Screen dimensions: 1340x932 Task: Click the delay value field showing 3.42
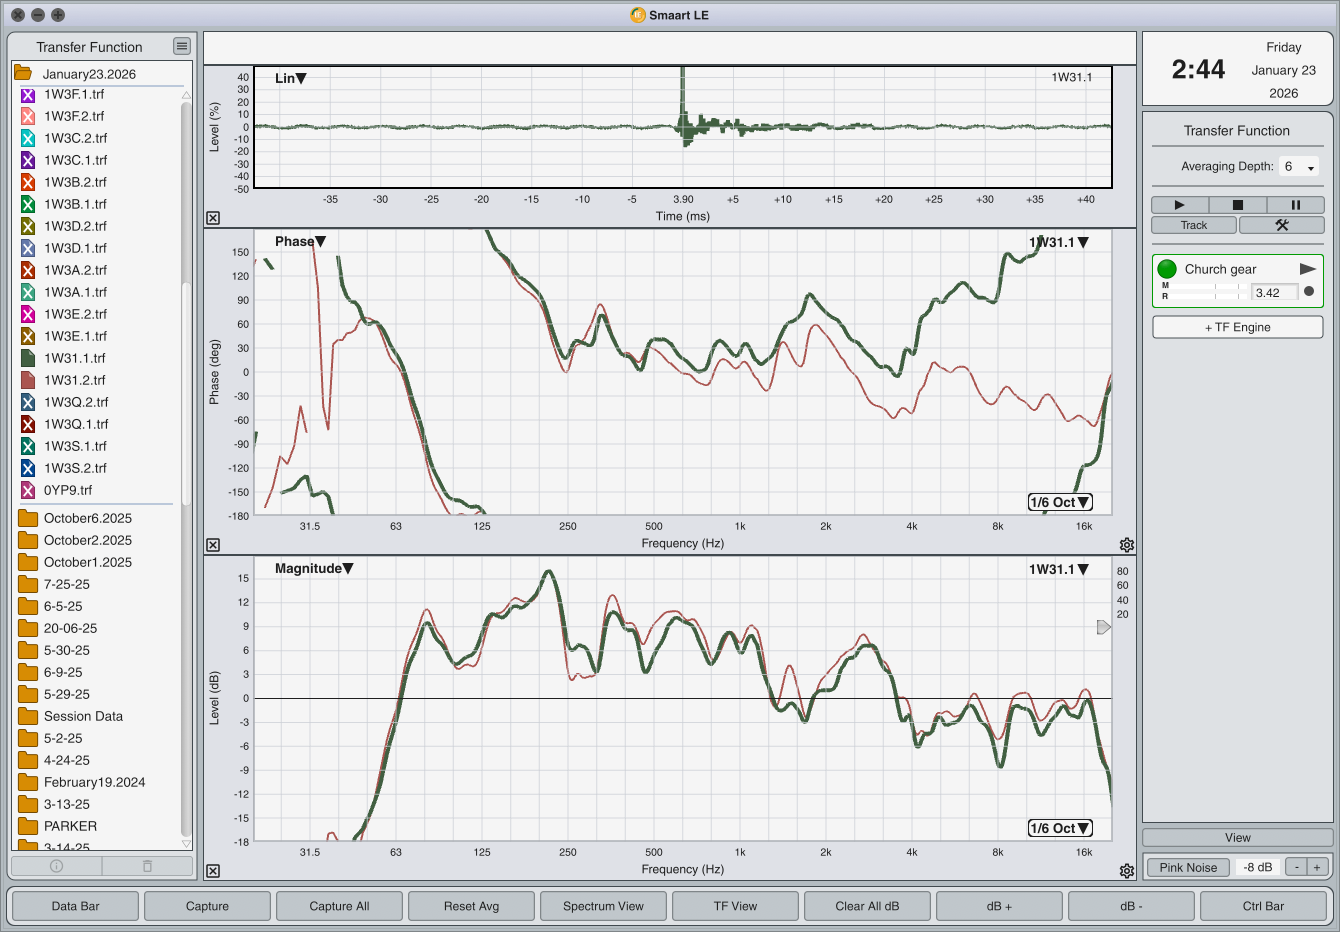1274,293
